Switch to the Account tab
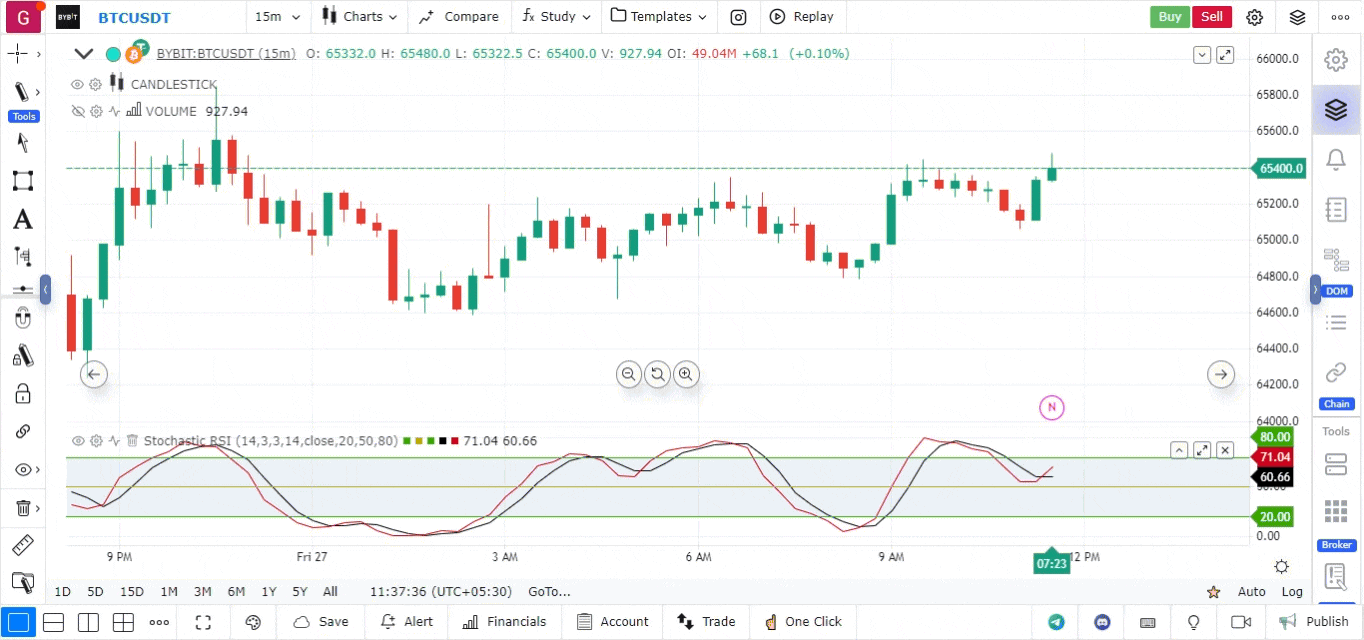The image size is (1364, 640). click(613, 622)
